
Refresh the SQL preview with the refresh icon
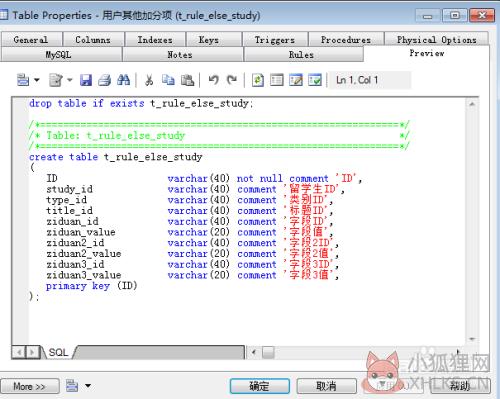tap(258, 80)
